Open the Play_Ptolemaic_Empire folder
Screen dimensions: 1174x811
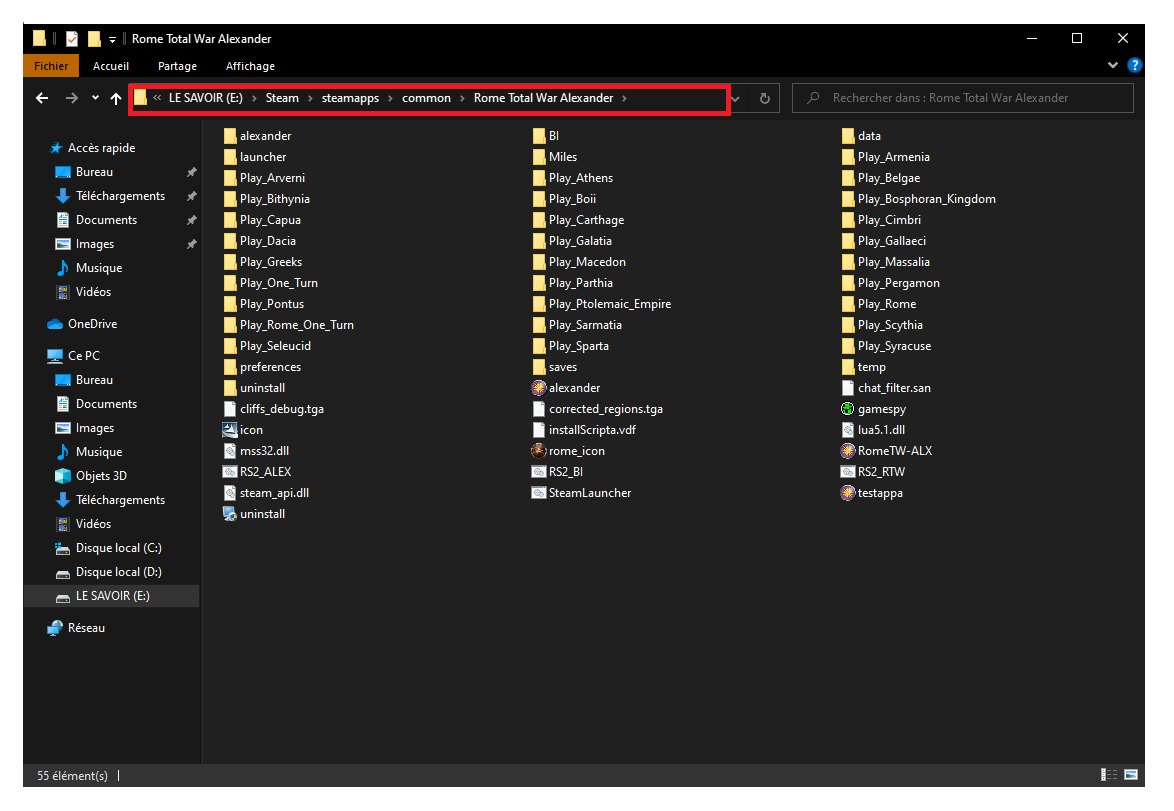point(601,304)
